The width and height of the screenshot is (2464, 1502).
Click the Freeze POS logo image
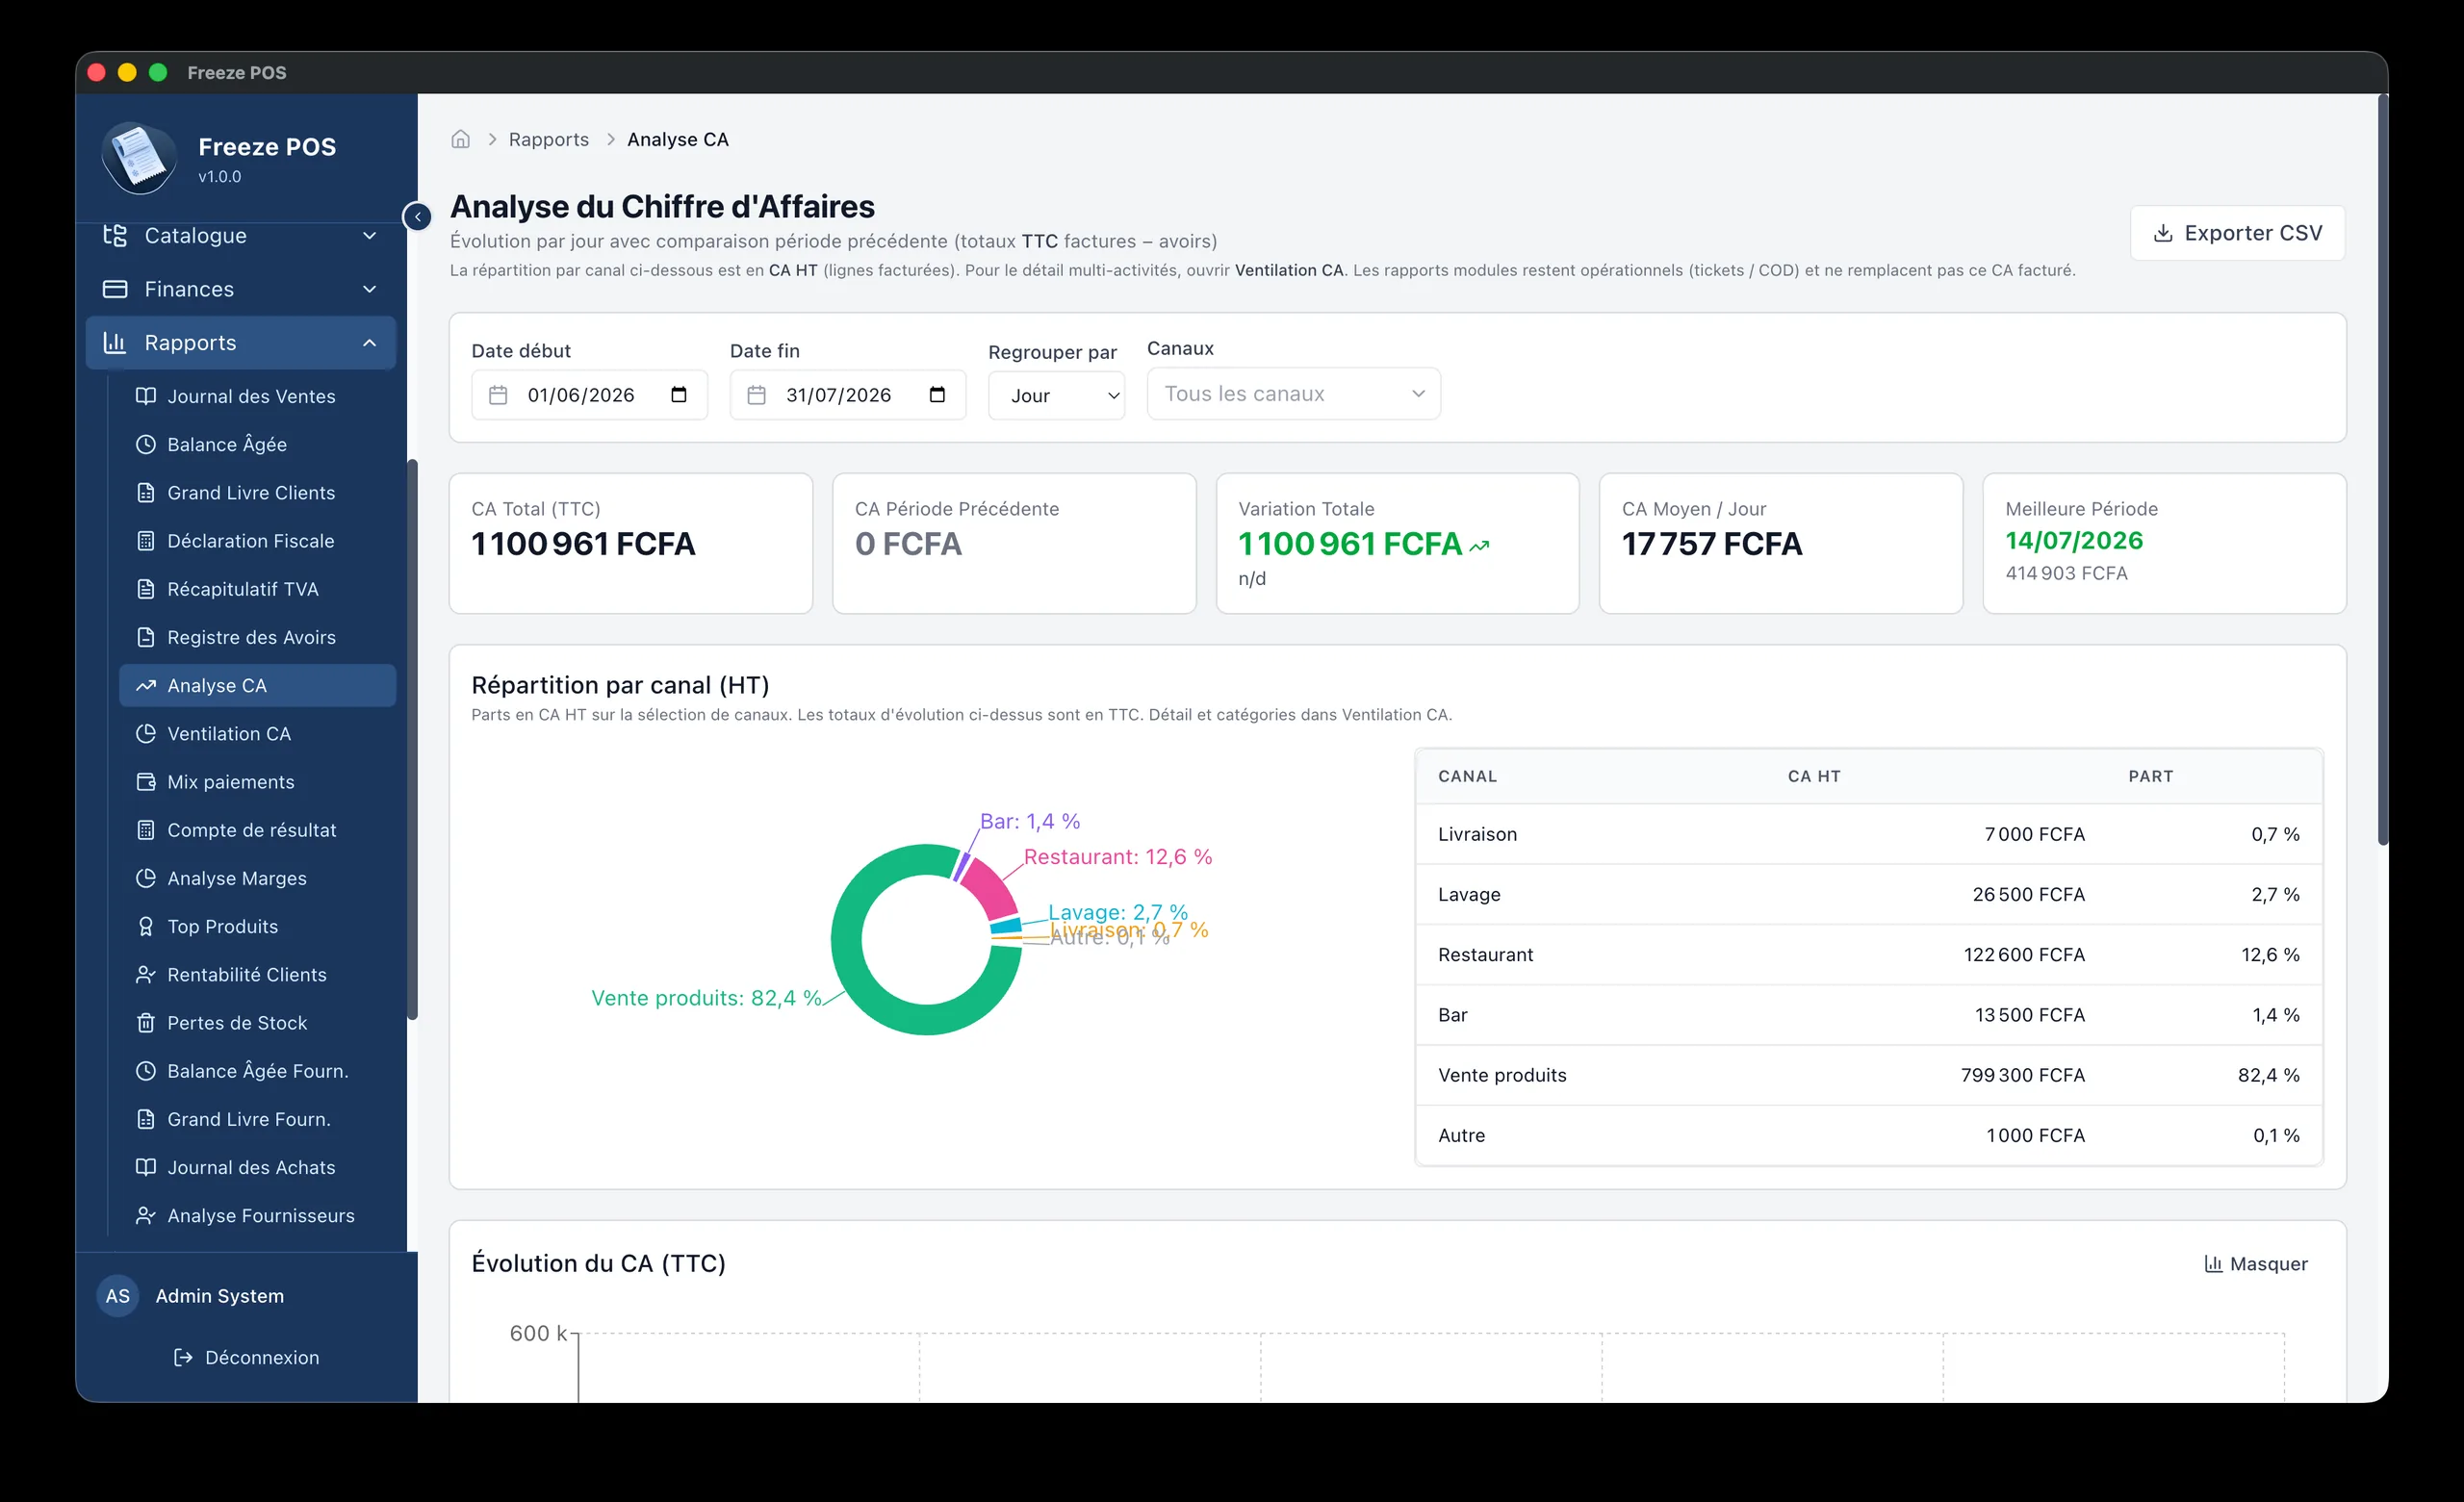(x=139, y=159)
